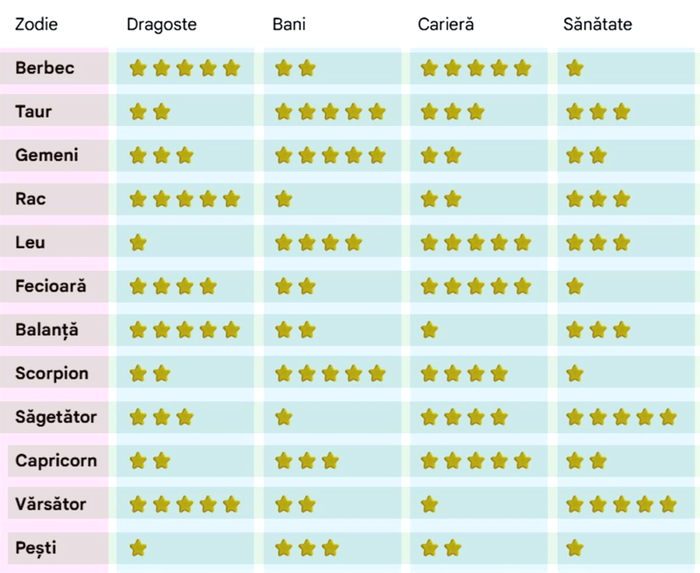Screen dimensions: 700x573
Task: Select the Scorpion zodiac row label
Action: (x=52, y=373)
